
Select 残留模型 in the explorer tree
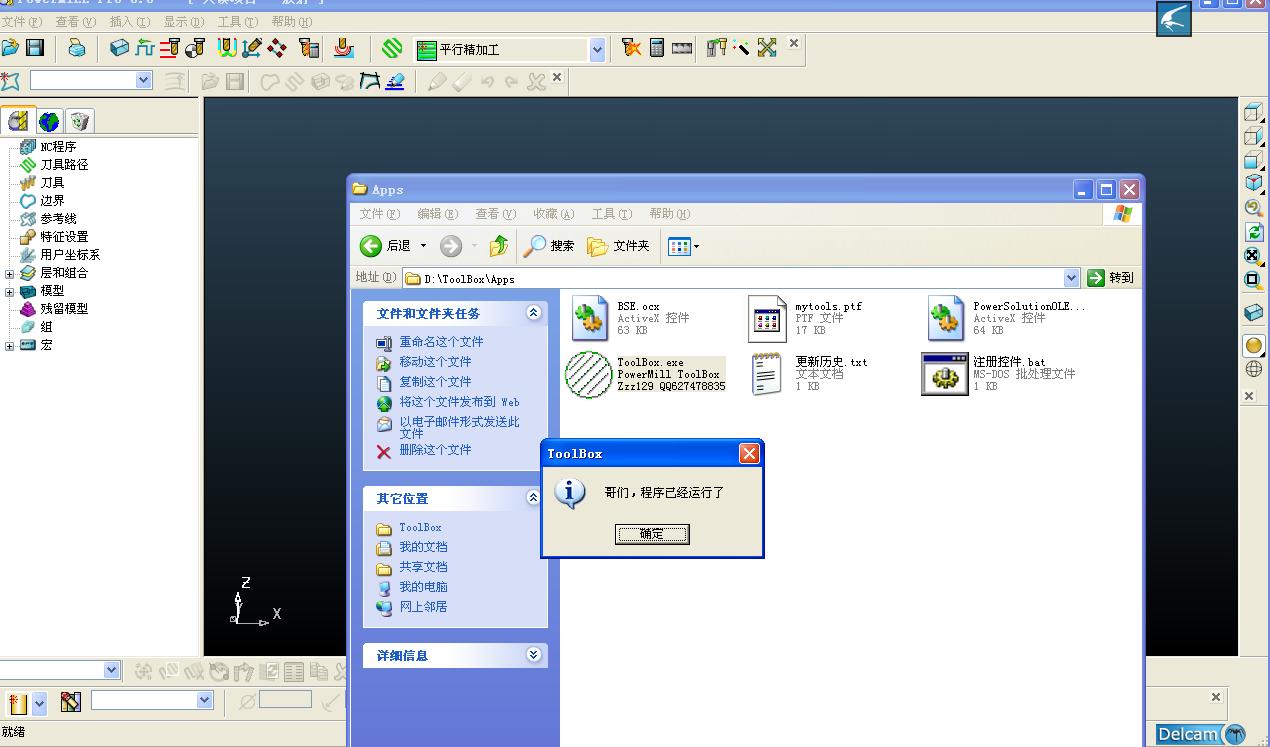tap(64, 309)
